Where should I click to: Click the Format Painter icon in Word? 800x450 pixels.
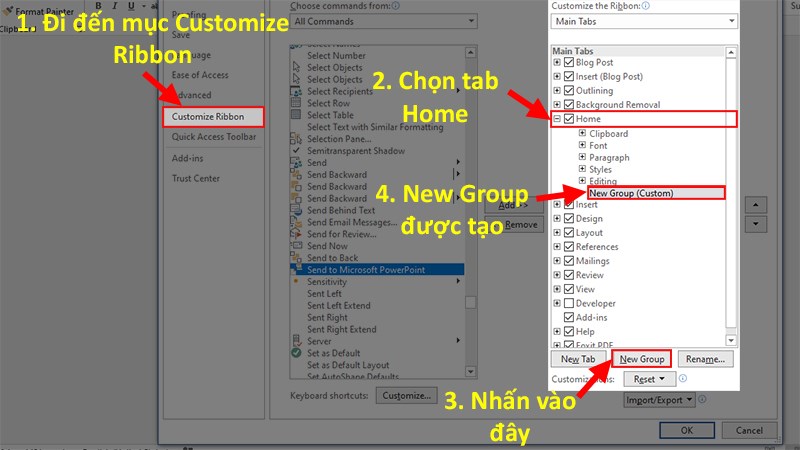click(x=8, y=11)
